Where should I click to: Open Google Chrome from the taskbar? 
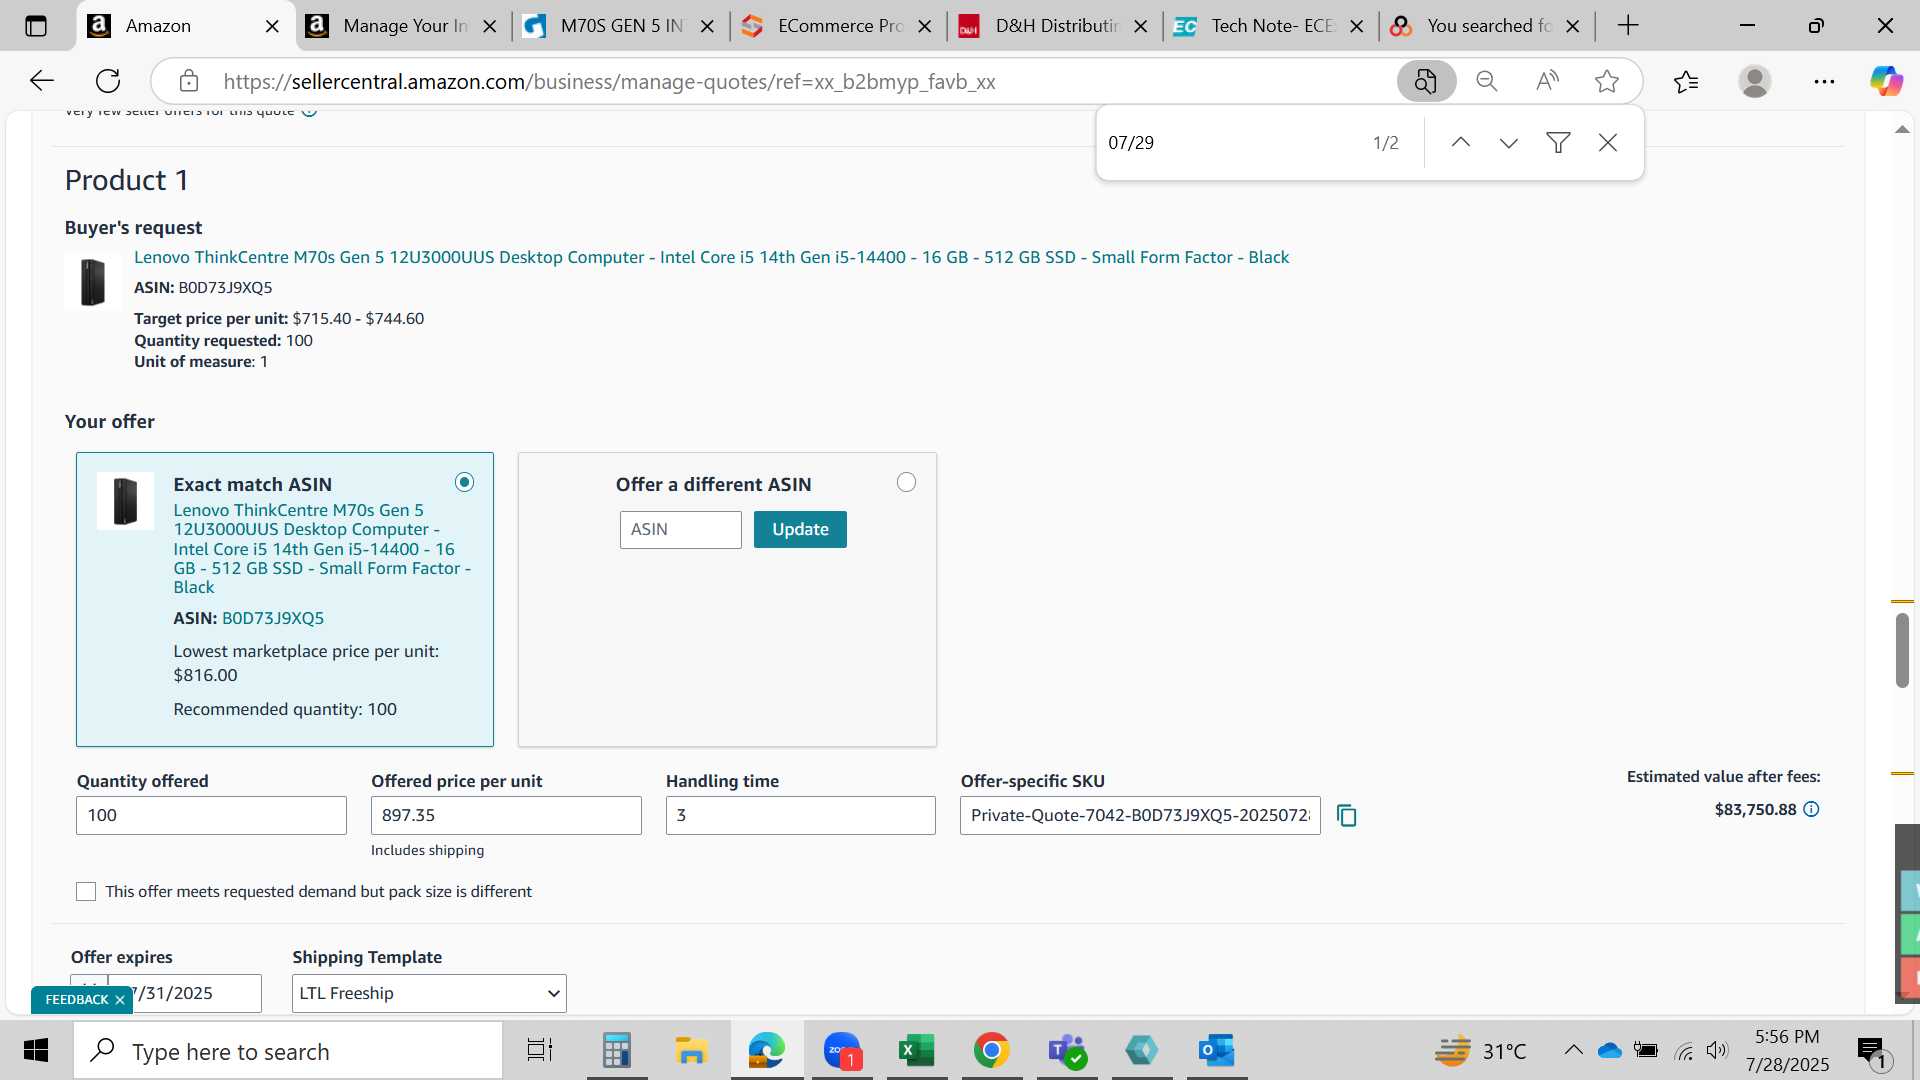point(991,1051)
